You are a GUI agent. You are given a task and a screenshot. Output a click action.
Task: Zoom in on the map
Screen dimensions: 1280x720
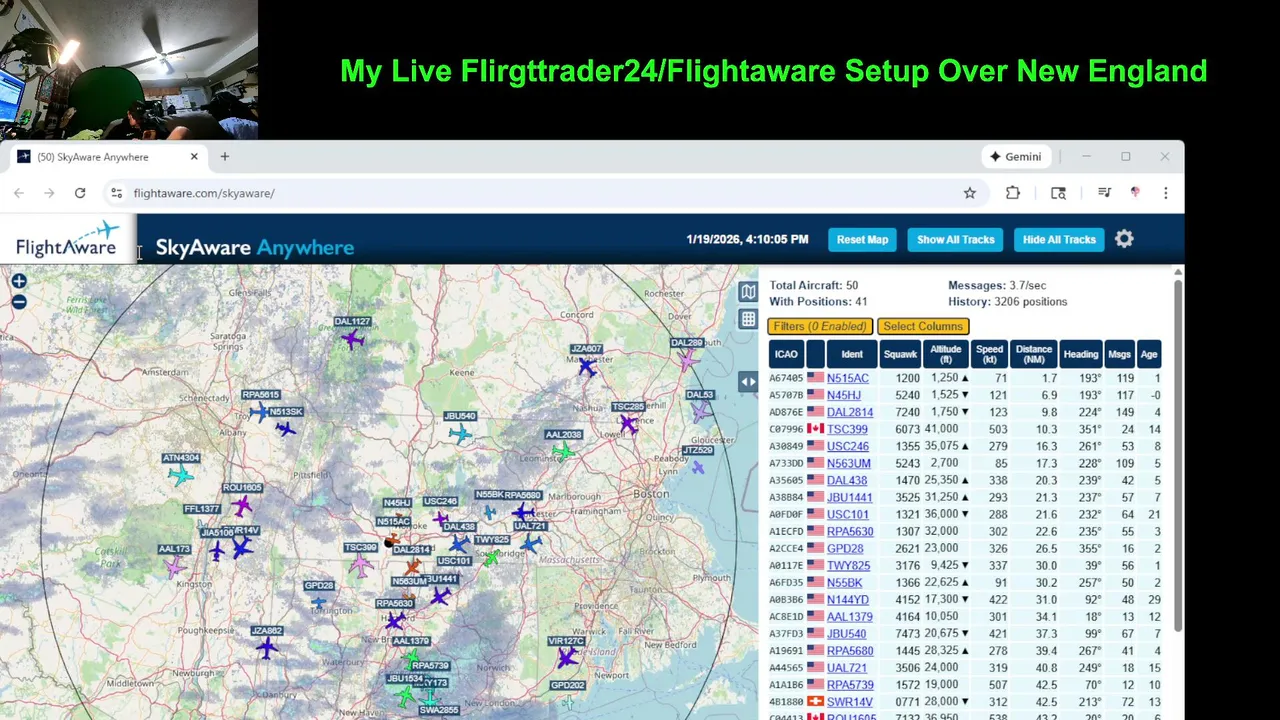[x=19, y=283]
